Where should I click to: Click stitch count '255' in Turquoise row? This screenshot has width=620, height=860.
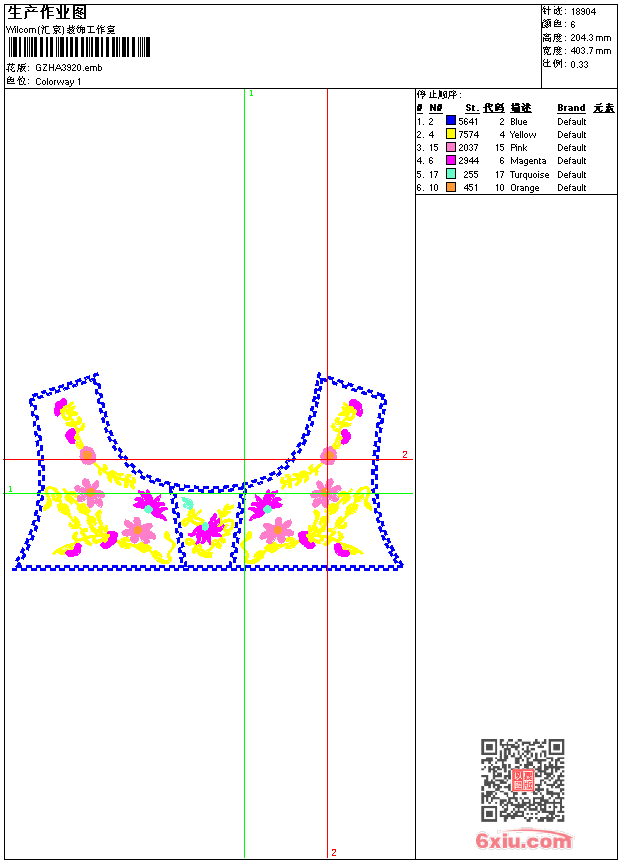coord(471,174)
